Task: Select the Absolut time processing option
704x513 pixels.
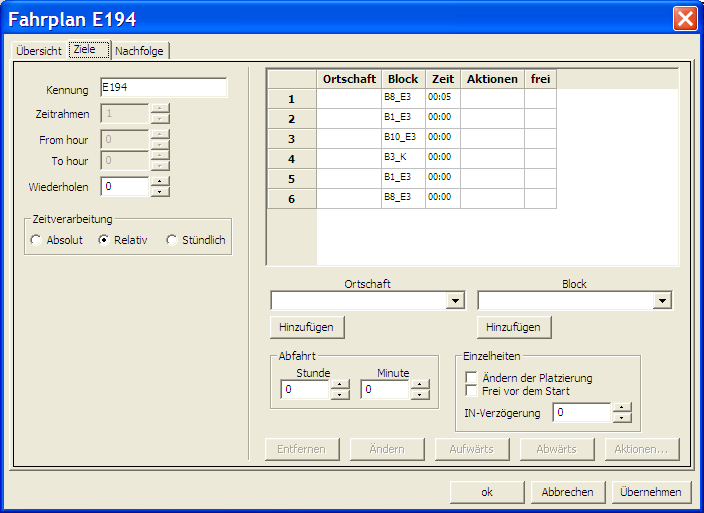Action: [x=37, y=240]
